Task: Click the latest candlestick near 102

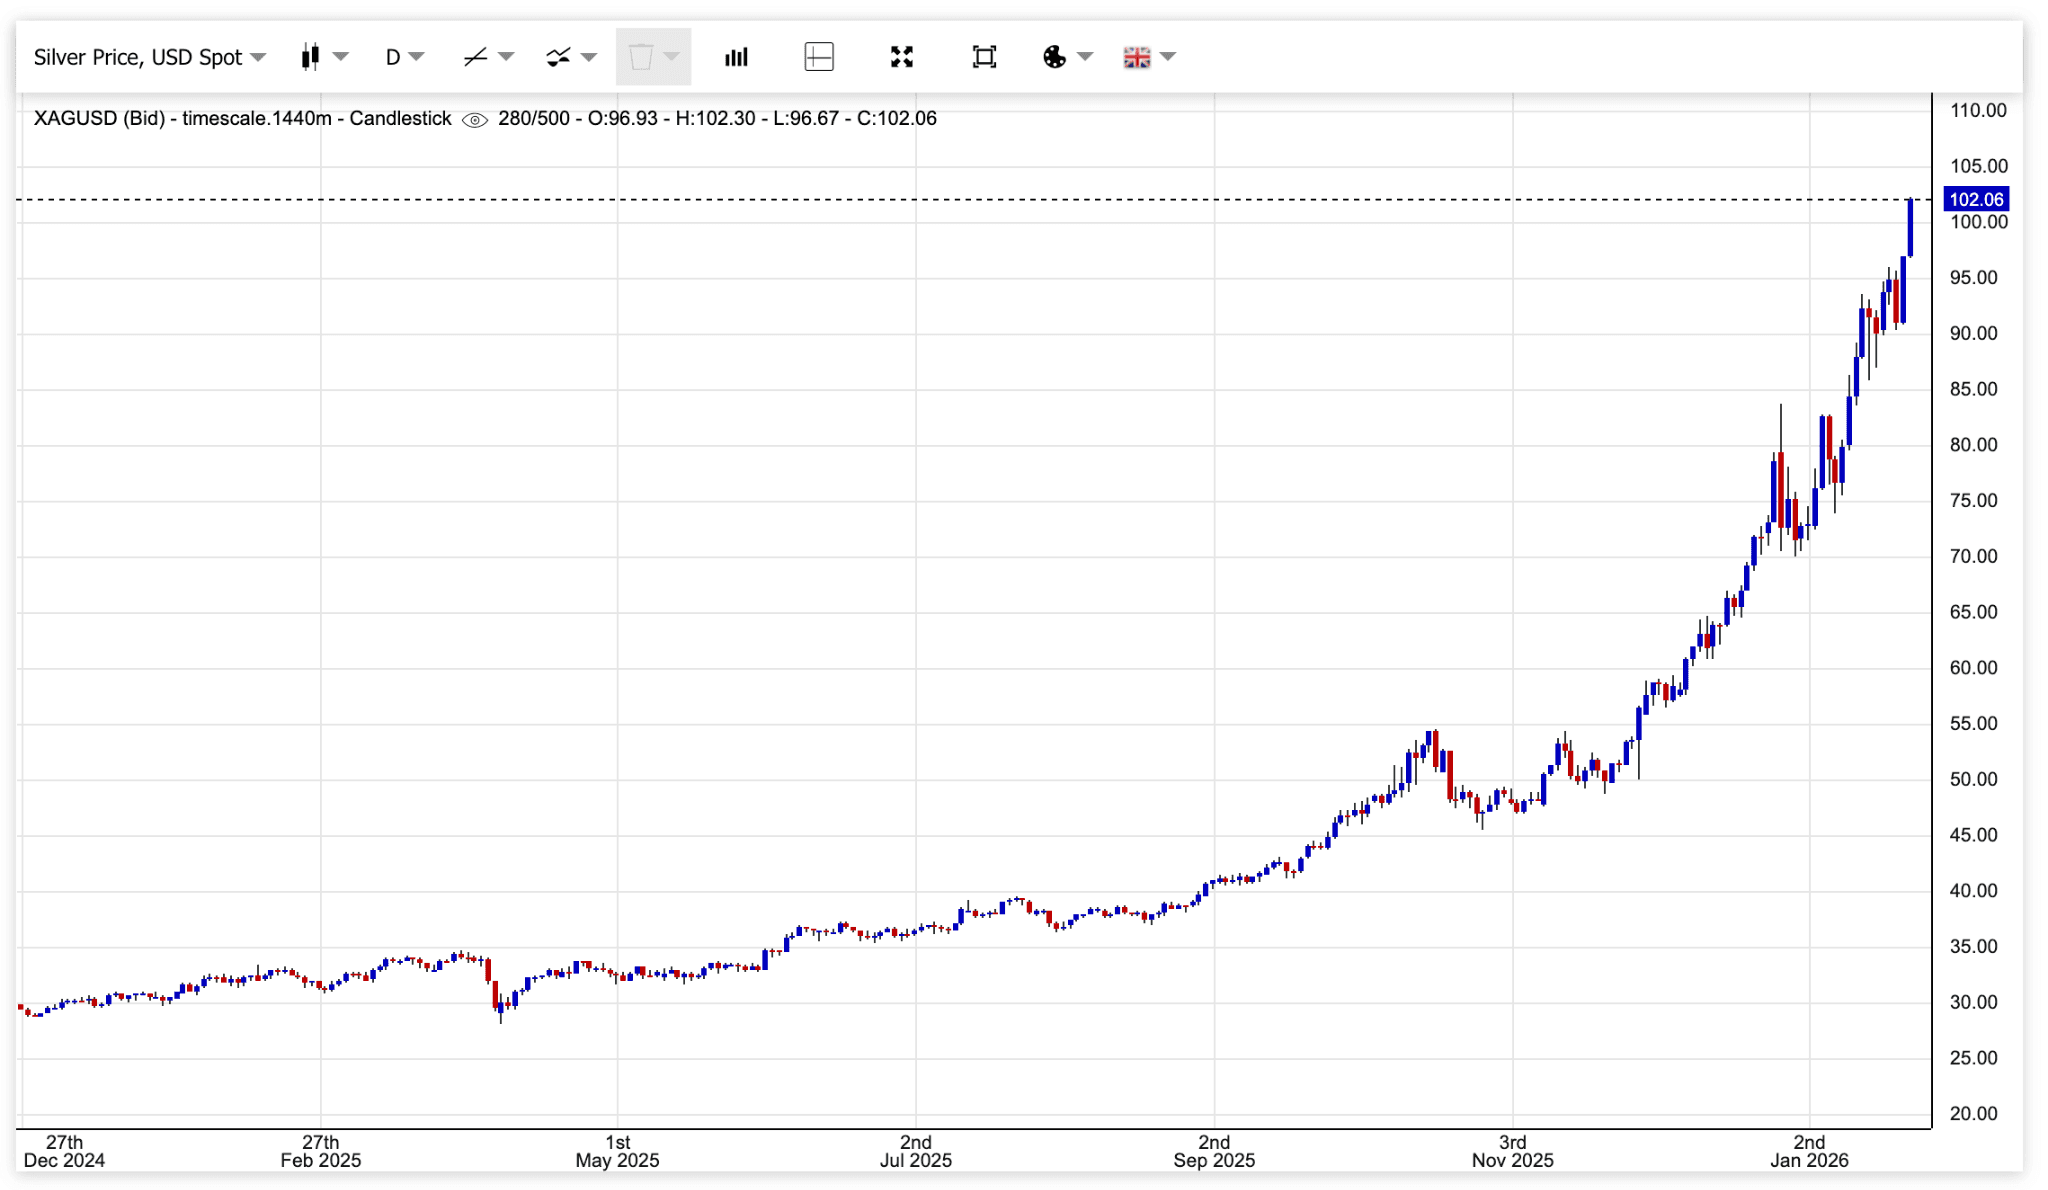Action: (1910, 228)
